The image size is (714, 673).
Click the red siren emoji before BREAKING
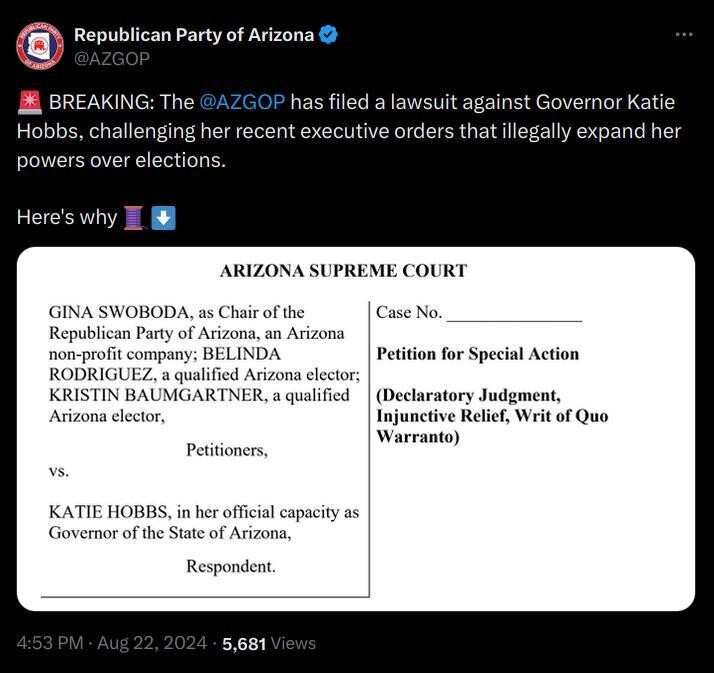(x=30, y=102)
